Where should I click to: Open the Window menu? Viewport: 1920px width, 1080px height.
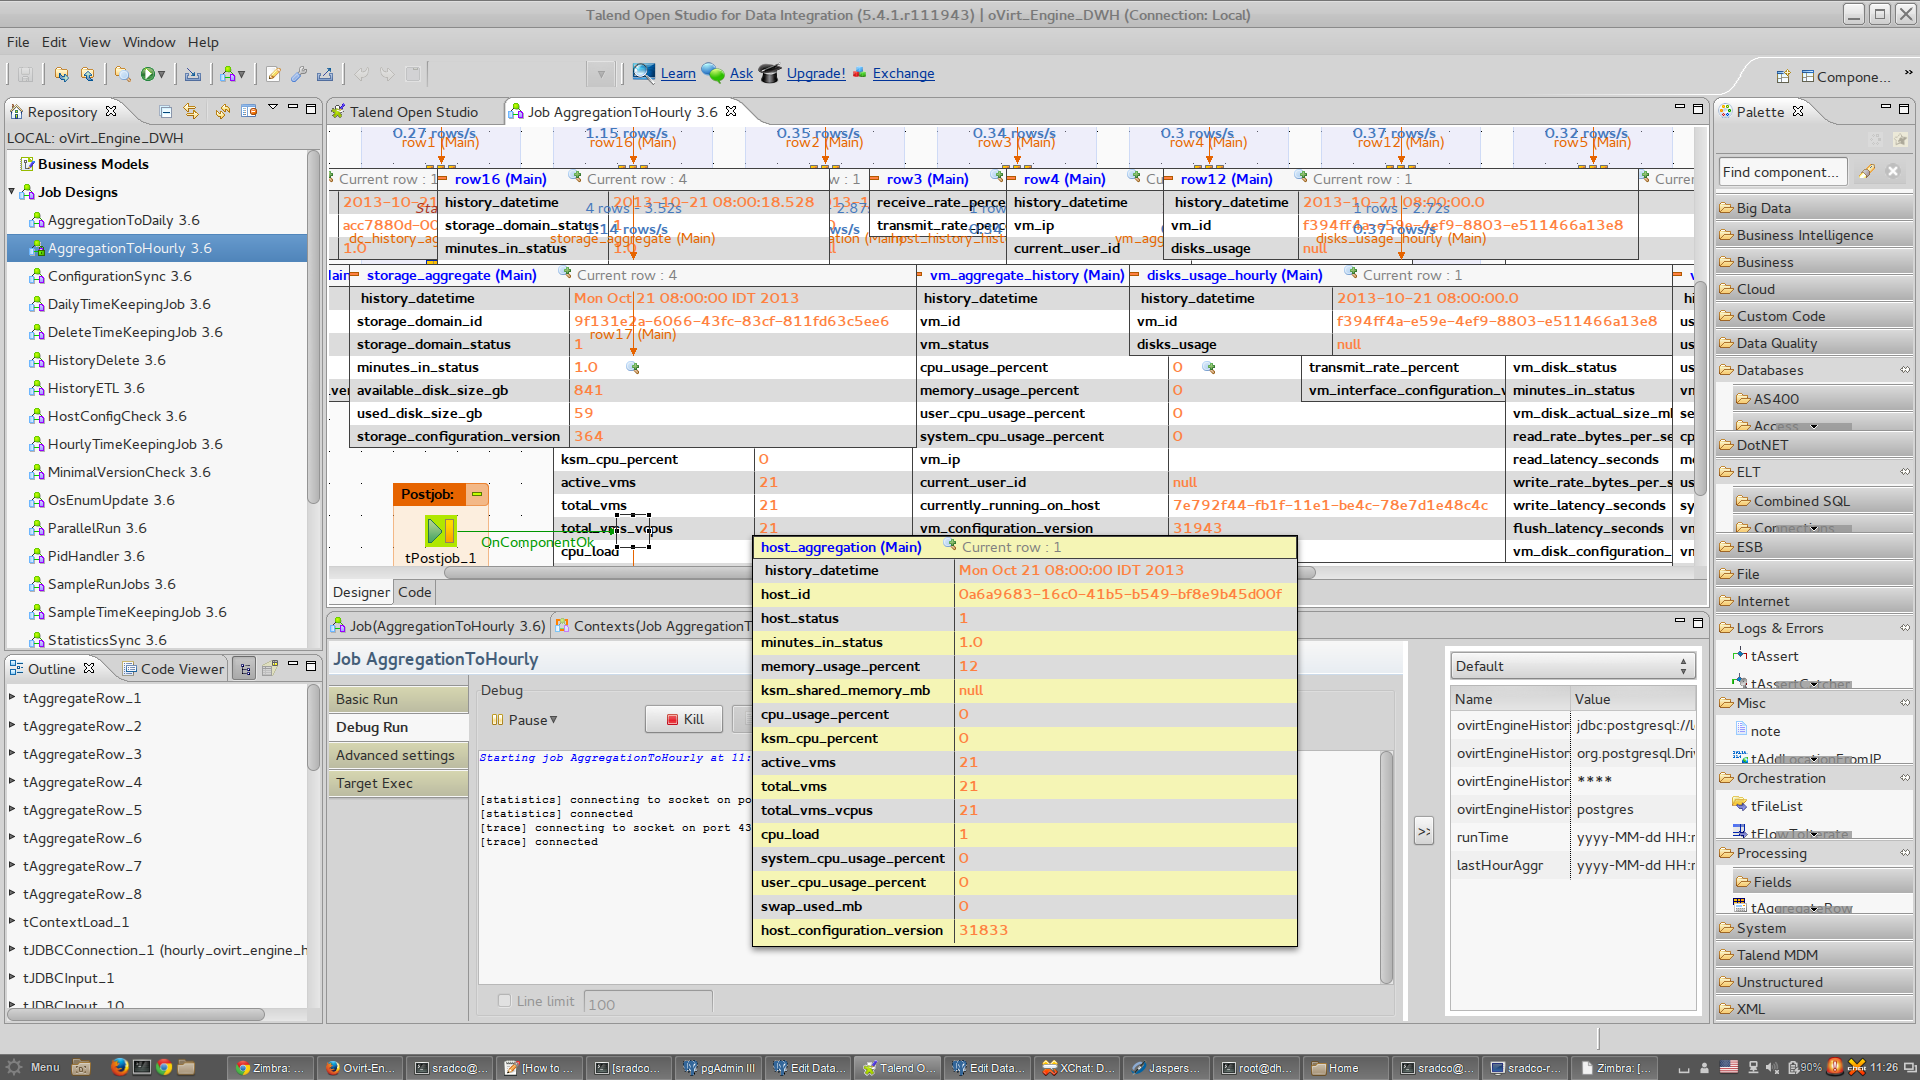(x=149, y=42)
